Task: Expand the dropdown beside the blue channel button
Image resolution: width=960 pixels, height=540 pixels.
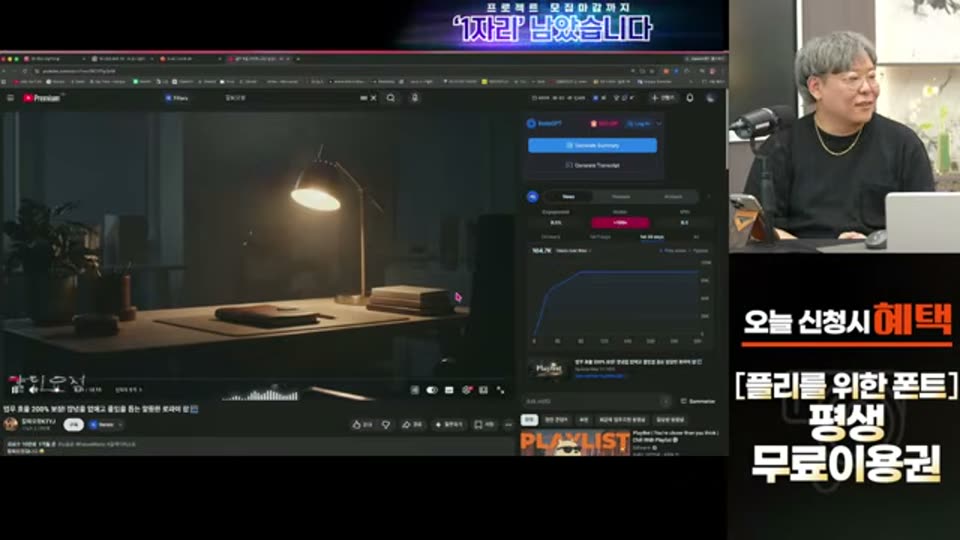Action: coord(121,424)
